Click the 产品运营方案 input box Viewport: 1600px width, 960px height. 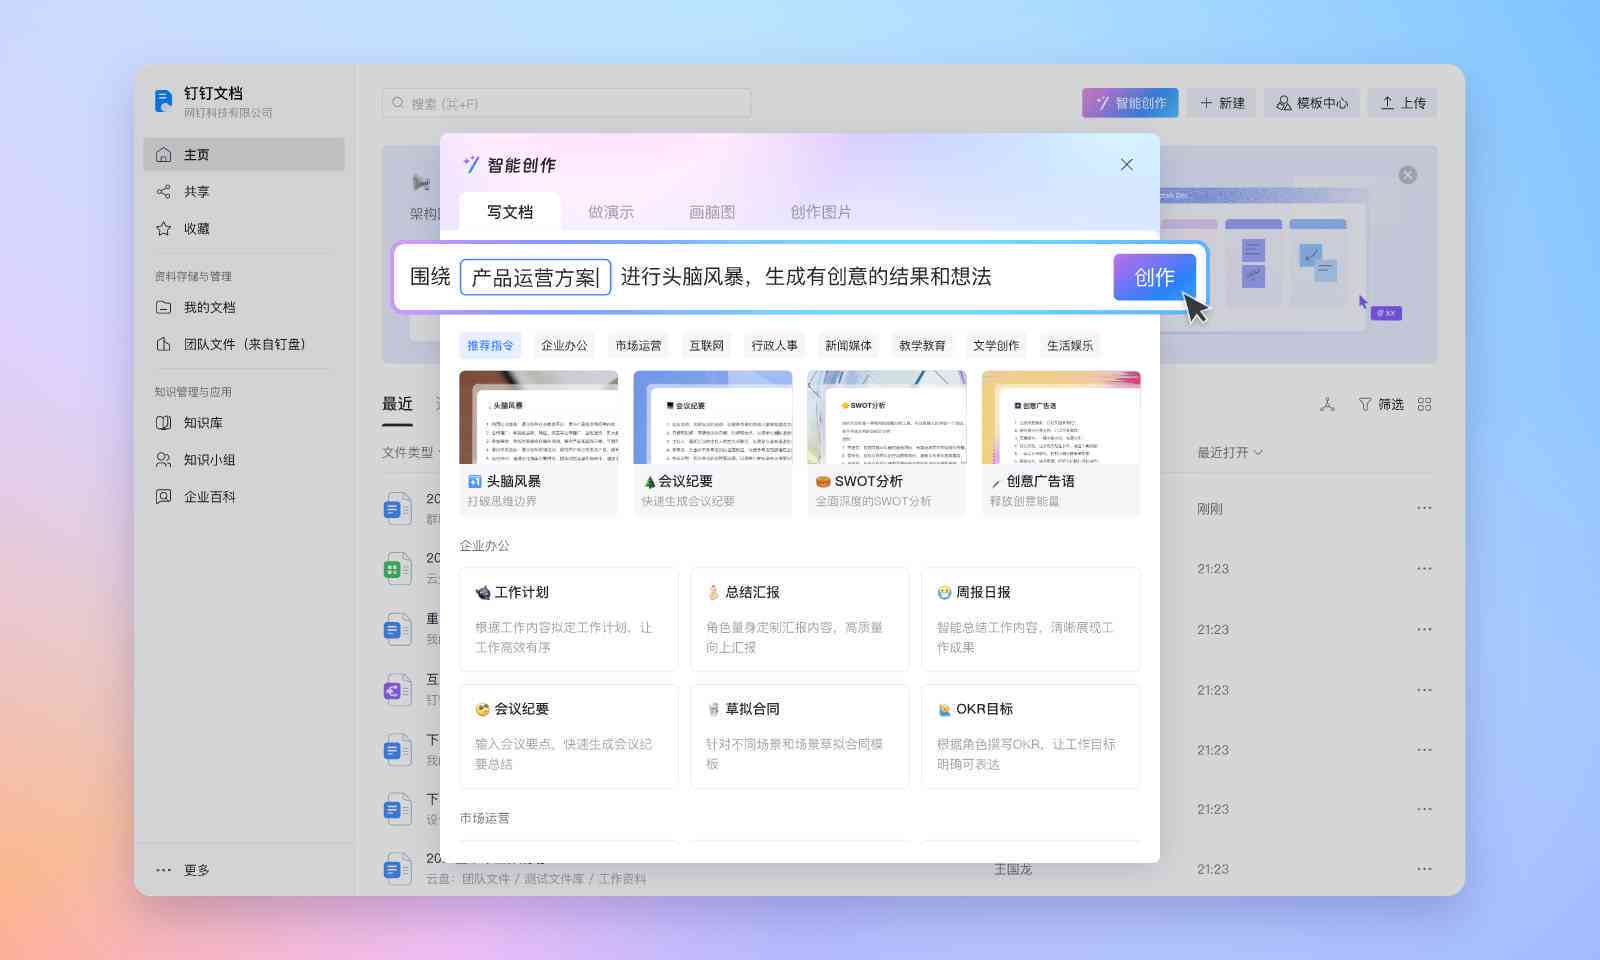535,277
